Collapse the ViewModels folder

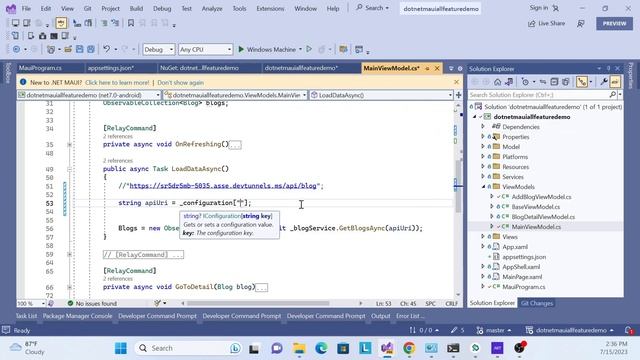pyautogui.click(x=483, y=187)
